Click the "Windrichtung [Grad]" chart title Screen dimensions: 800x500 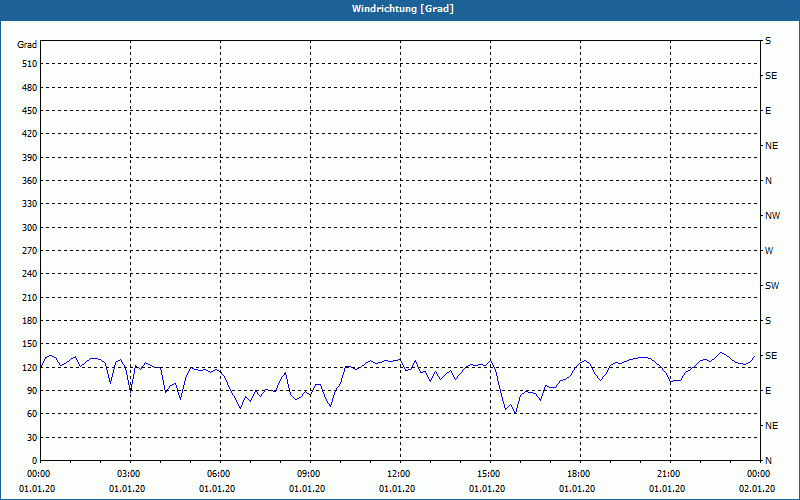(x=403, y=9)
